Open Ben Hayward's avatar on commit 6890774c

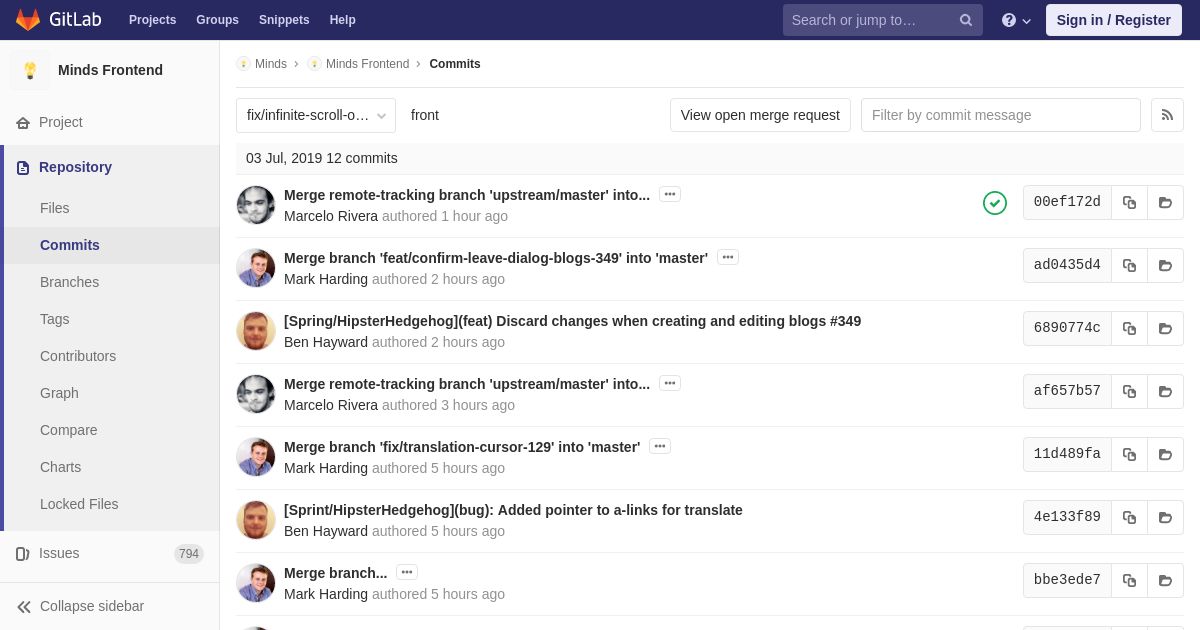[x=256, y=331]
